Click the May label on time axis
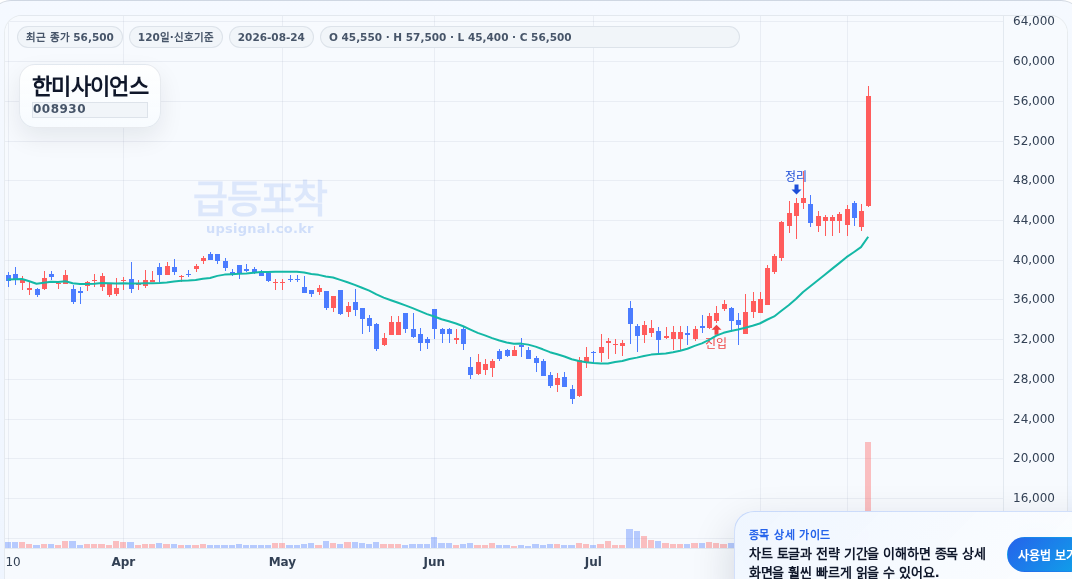The height and width of the screenshot is (579, 1072). (282, 562)
